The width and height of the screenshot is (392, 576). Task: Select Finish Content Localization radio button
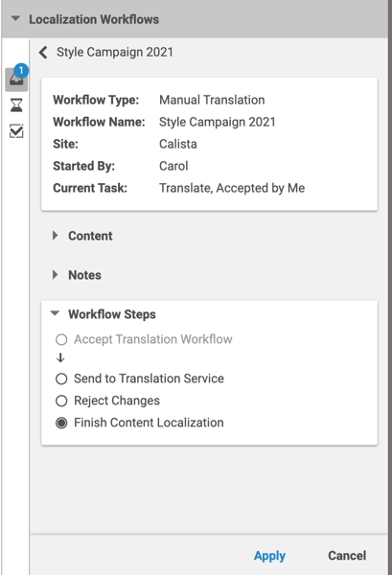point(61,423)
